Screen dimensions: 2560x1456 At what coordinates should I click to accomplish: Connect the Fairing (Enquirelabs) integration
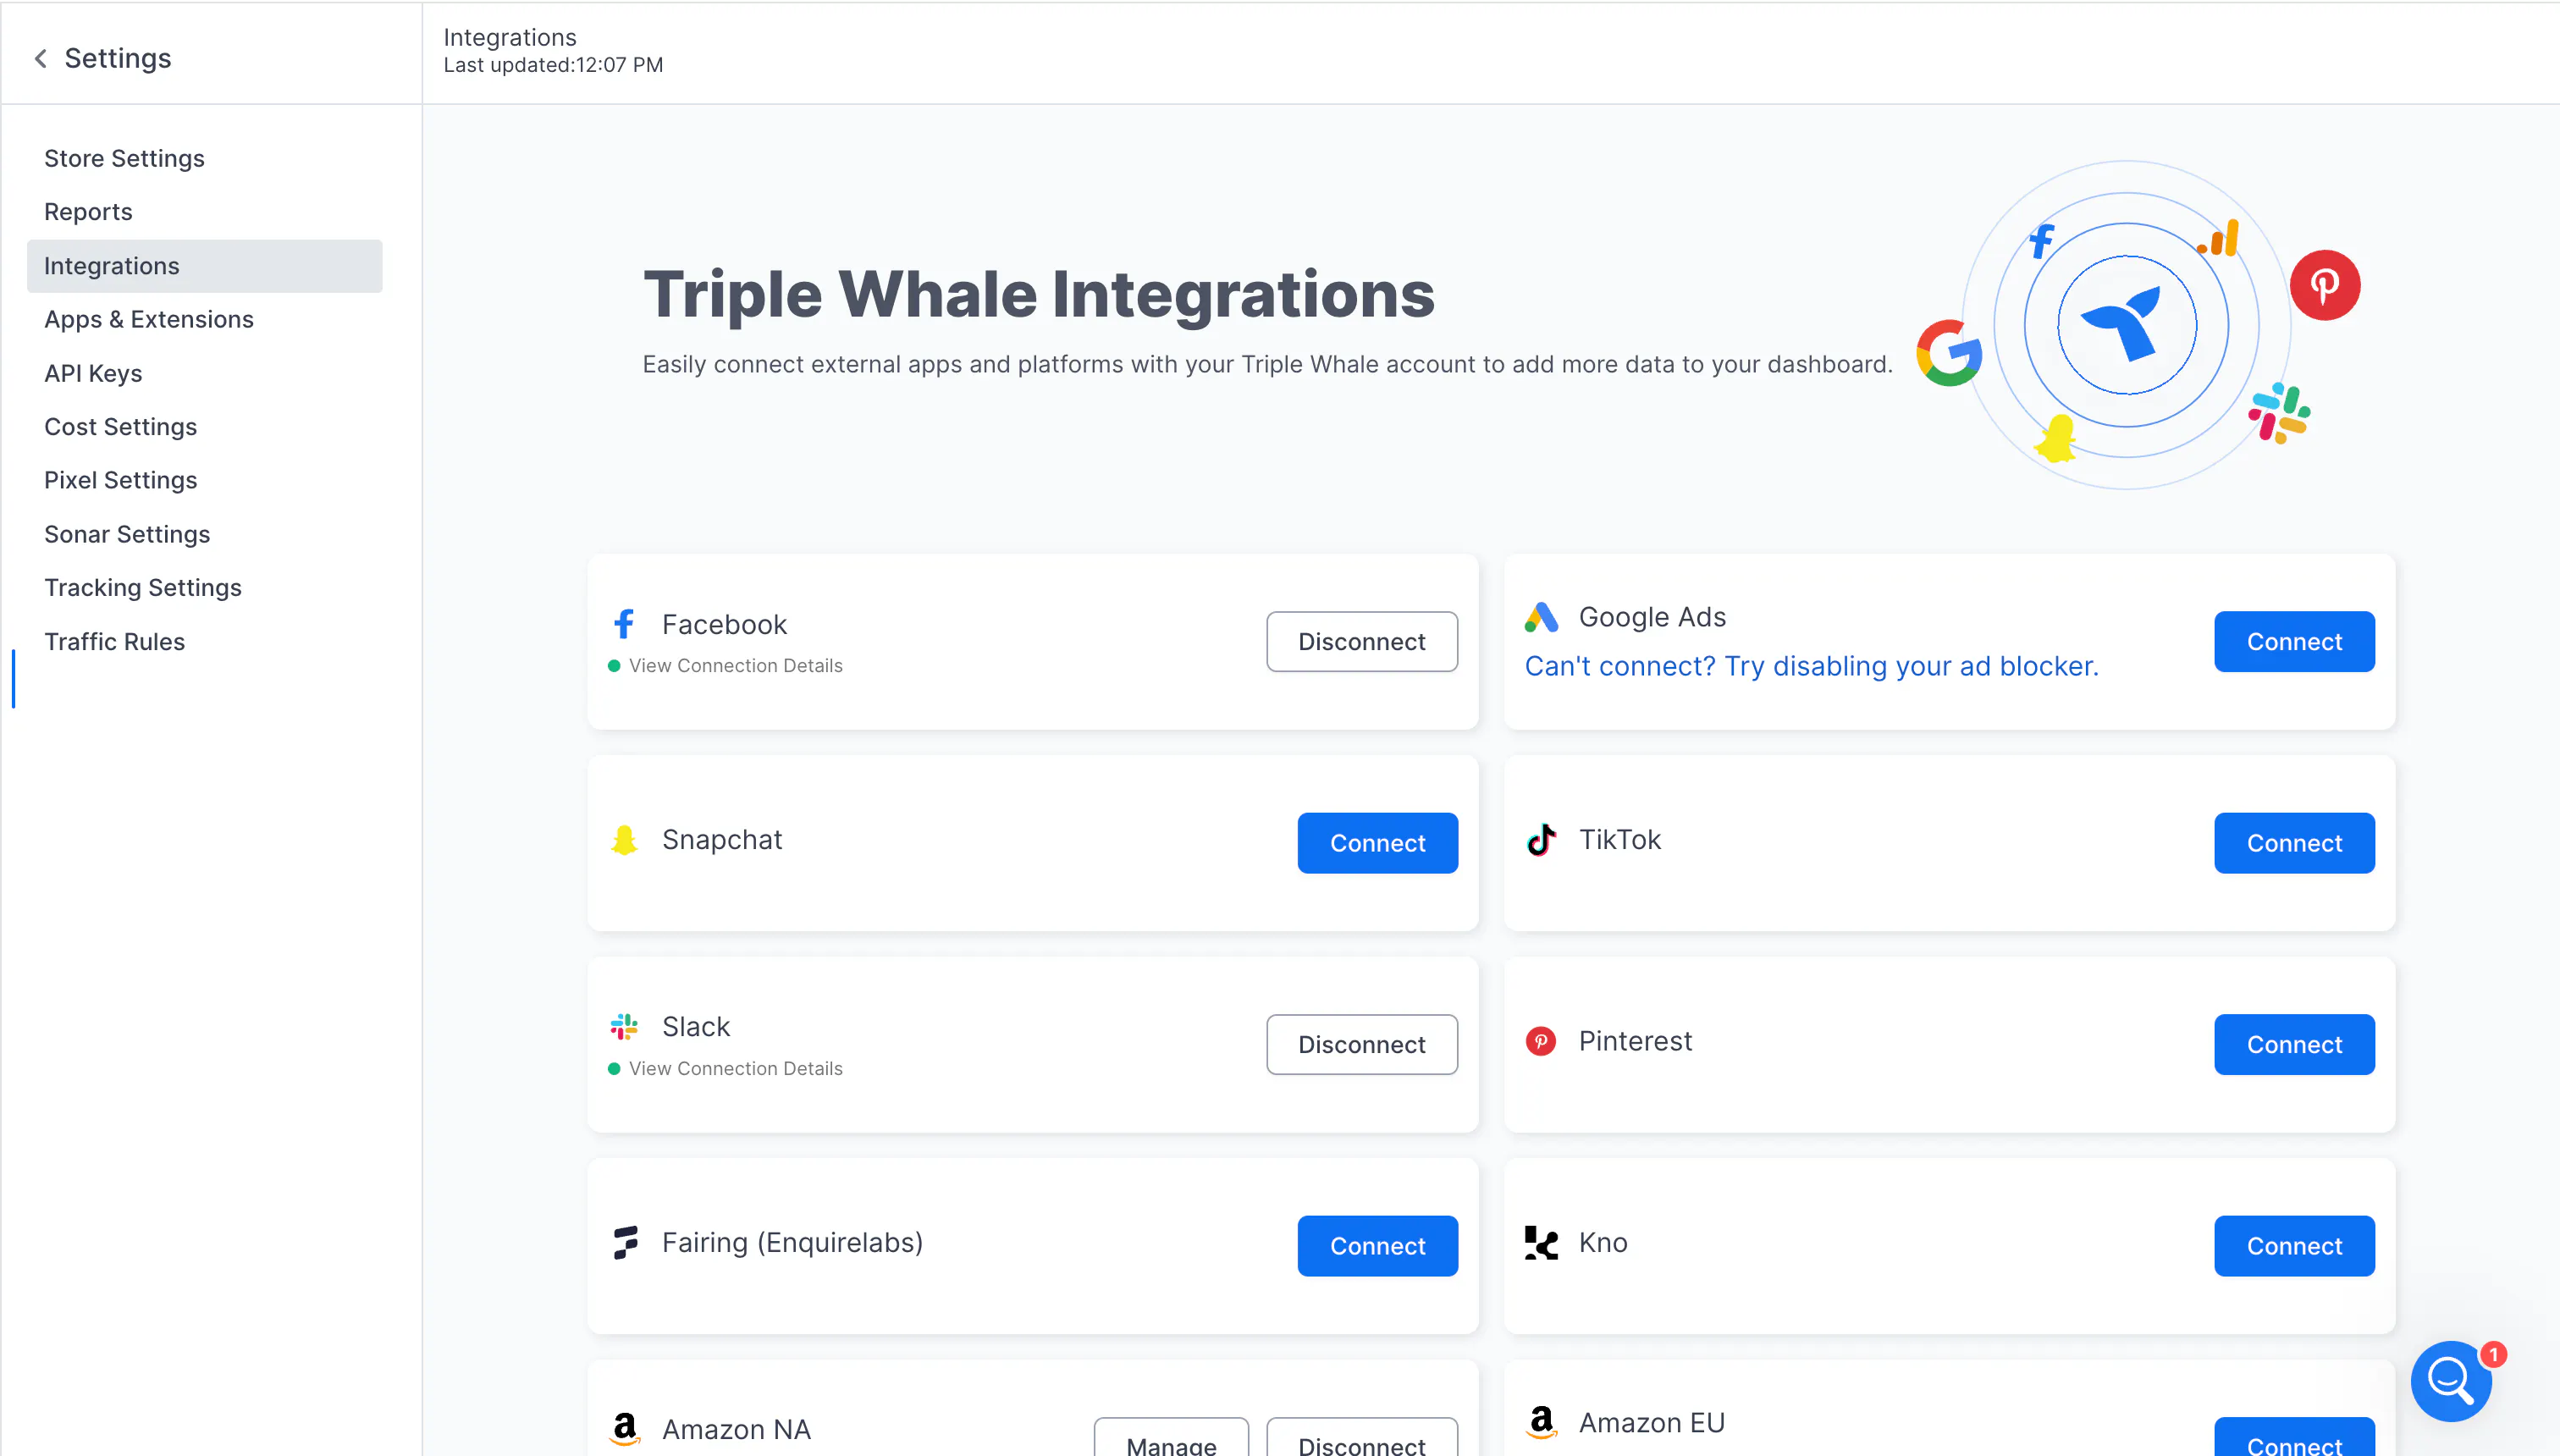(x=1377, y=1246)
